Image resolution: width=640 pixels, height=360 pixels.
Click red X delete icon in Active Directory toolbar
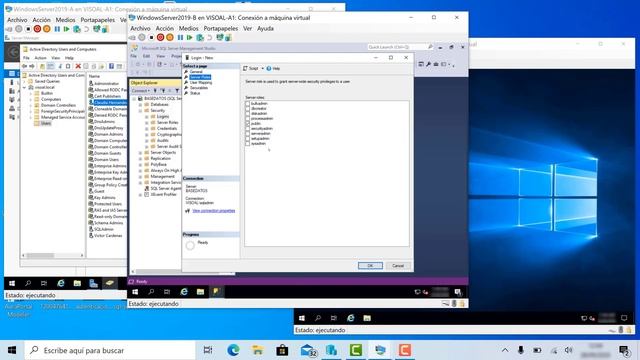point(78,66)
